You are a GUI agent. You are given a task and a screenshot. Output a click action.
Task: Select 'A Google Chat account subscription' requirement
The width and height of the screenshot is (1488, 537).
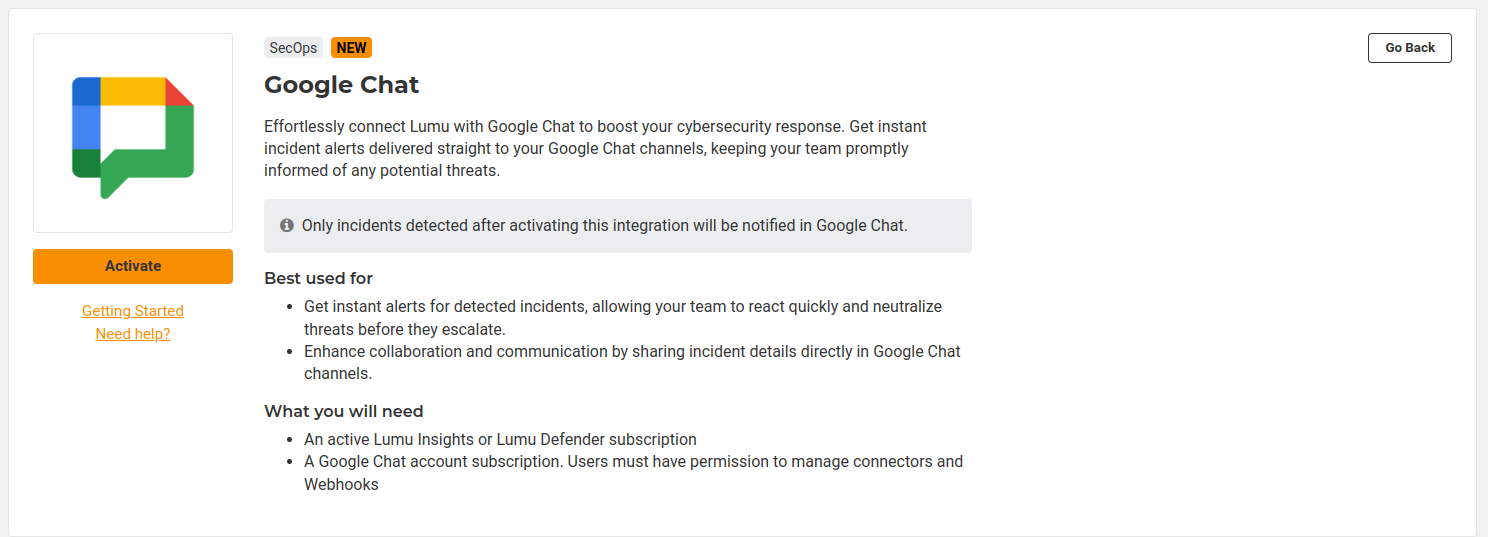click(x=633, y=462)
